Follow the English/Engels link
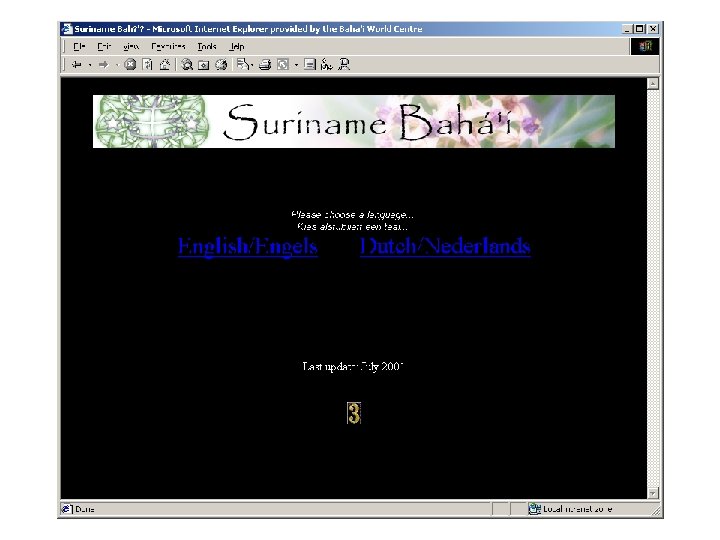This screenshot has width=720, height=540. tap(248, 247)
